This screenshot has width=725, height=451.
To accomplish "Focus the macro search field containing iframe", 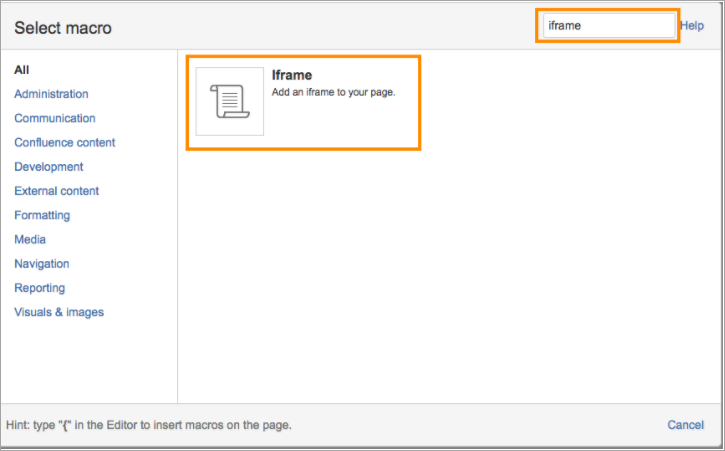I will point(608,25).
